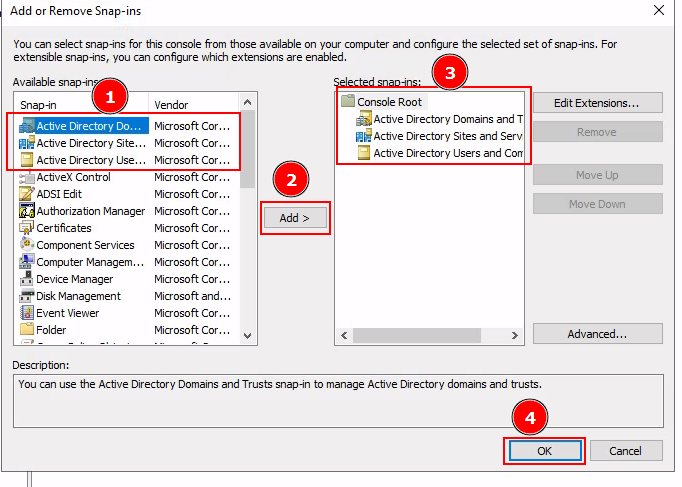Select Console Root in the selected snap-ins tree
The width and height of the screenshot is (682, 487).
pyautogui.click(x=389, y=102)
